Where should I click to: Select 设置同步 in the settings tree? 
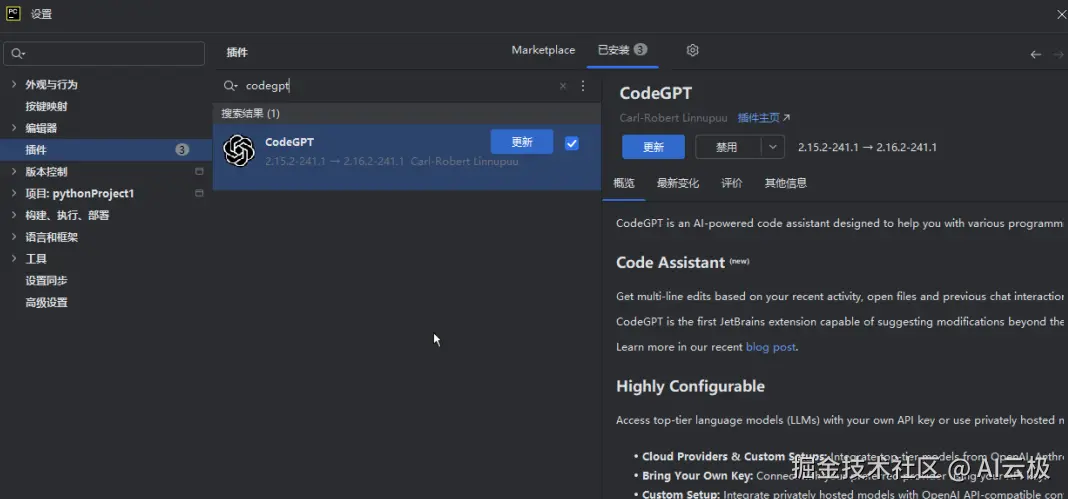(x=46, y=280)
